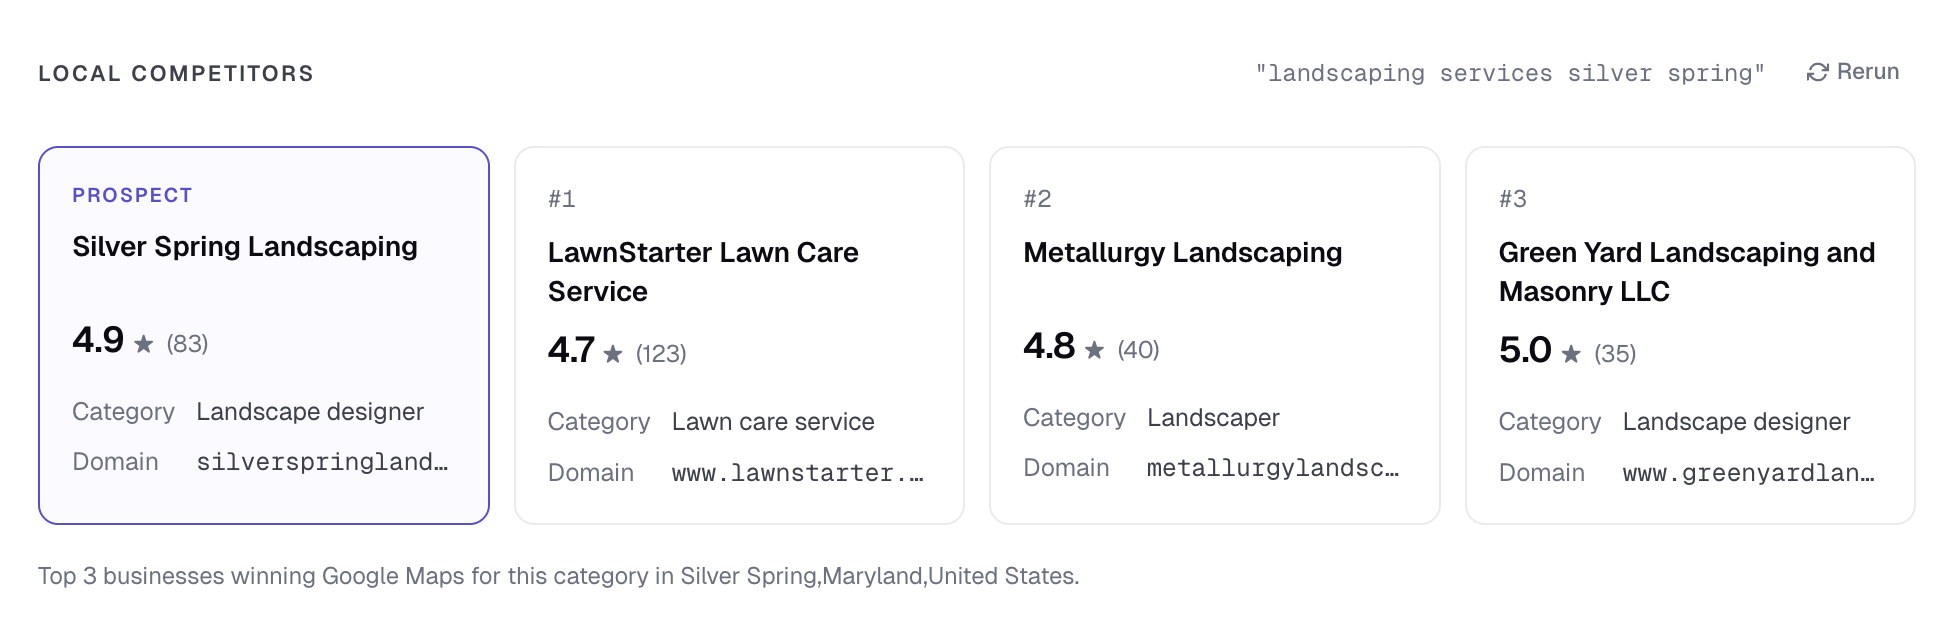Click the star icon beside 4.8 rating
Viewport: 1944px width, 642px height.
1095,350
